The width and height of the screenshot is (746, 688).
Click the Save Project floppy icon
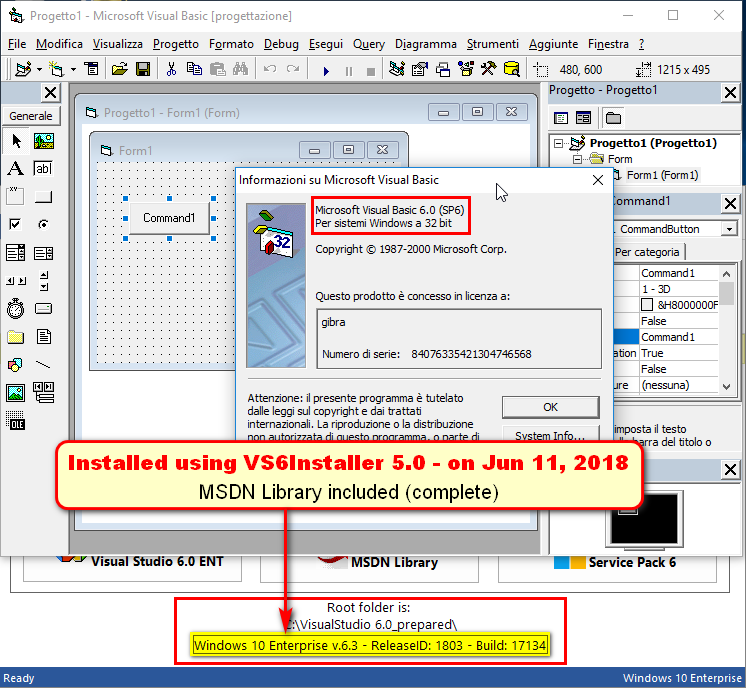143,69
